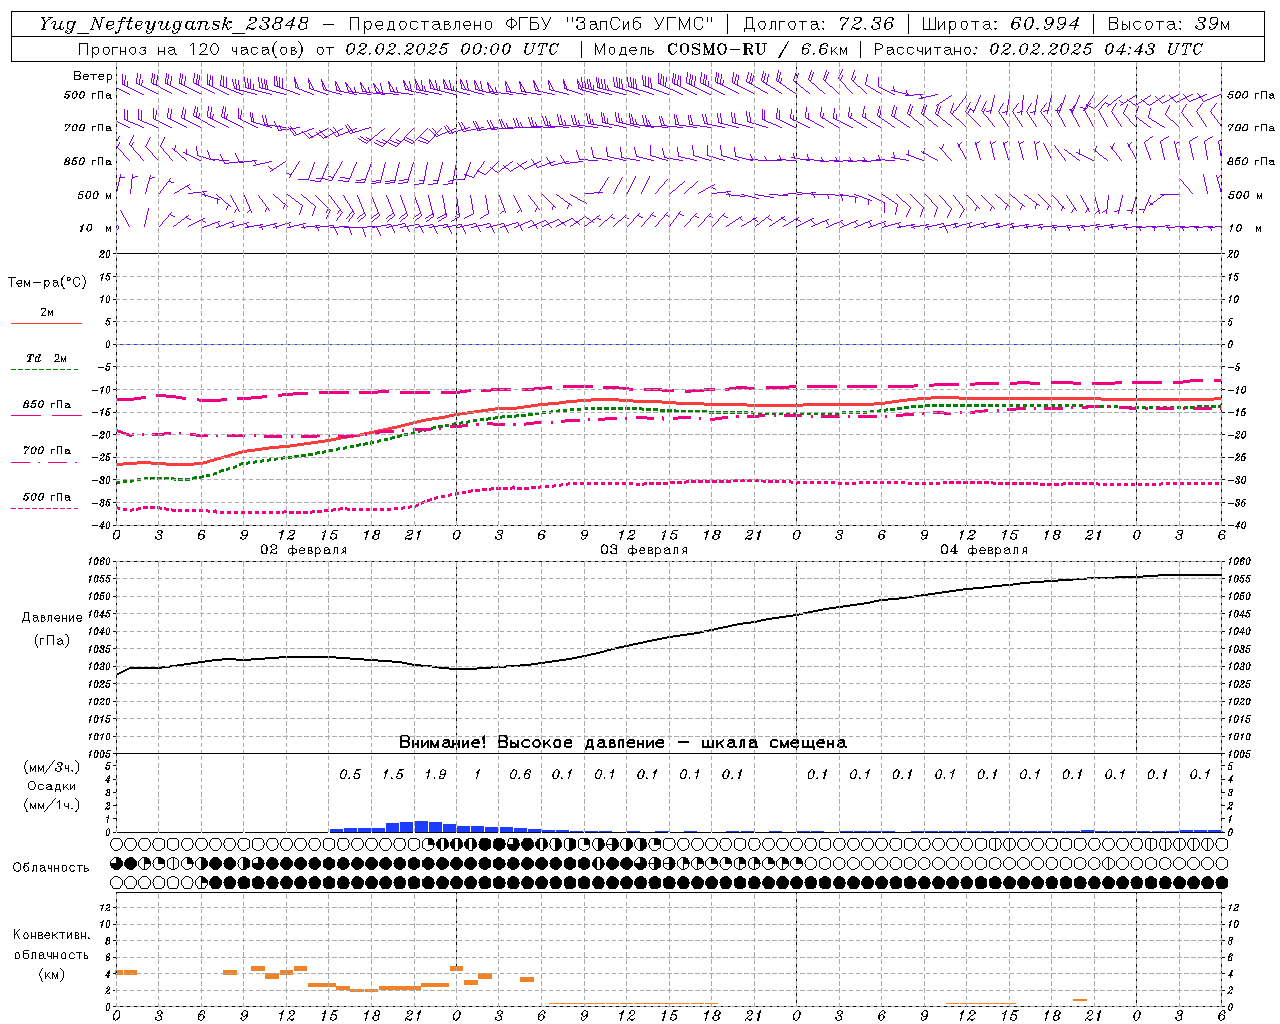Click the Осадки precipitation label
The image size is (1280, 1024).
click(52, 786)
